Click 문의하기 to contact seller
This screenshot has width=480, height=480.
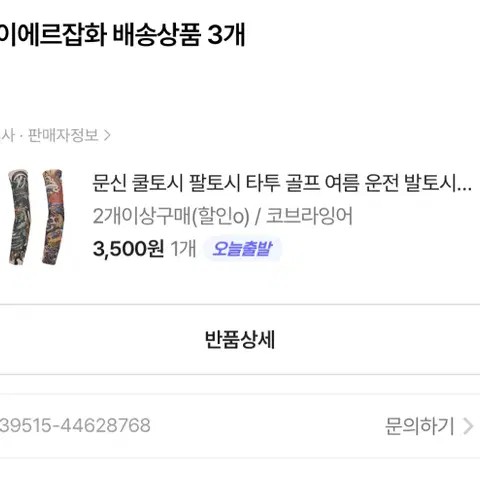click(x=420, y=426)
